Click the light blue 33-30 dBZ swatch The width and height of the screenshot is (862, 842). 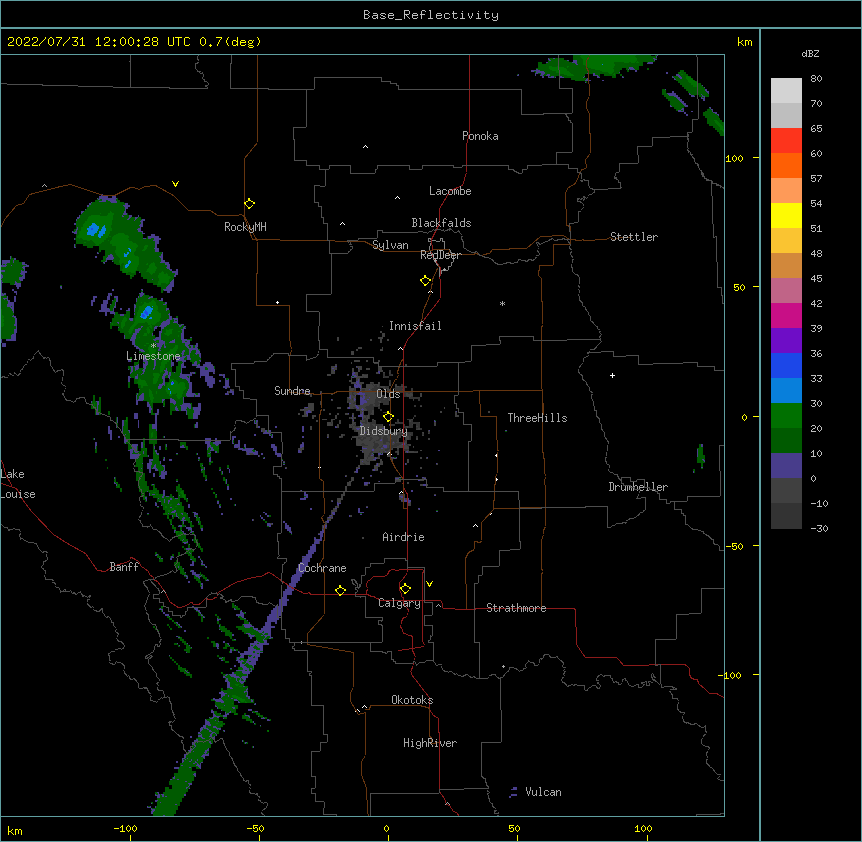point(786,390)
